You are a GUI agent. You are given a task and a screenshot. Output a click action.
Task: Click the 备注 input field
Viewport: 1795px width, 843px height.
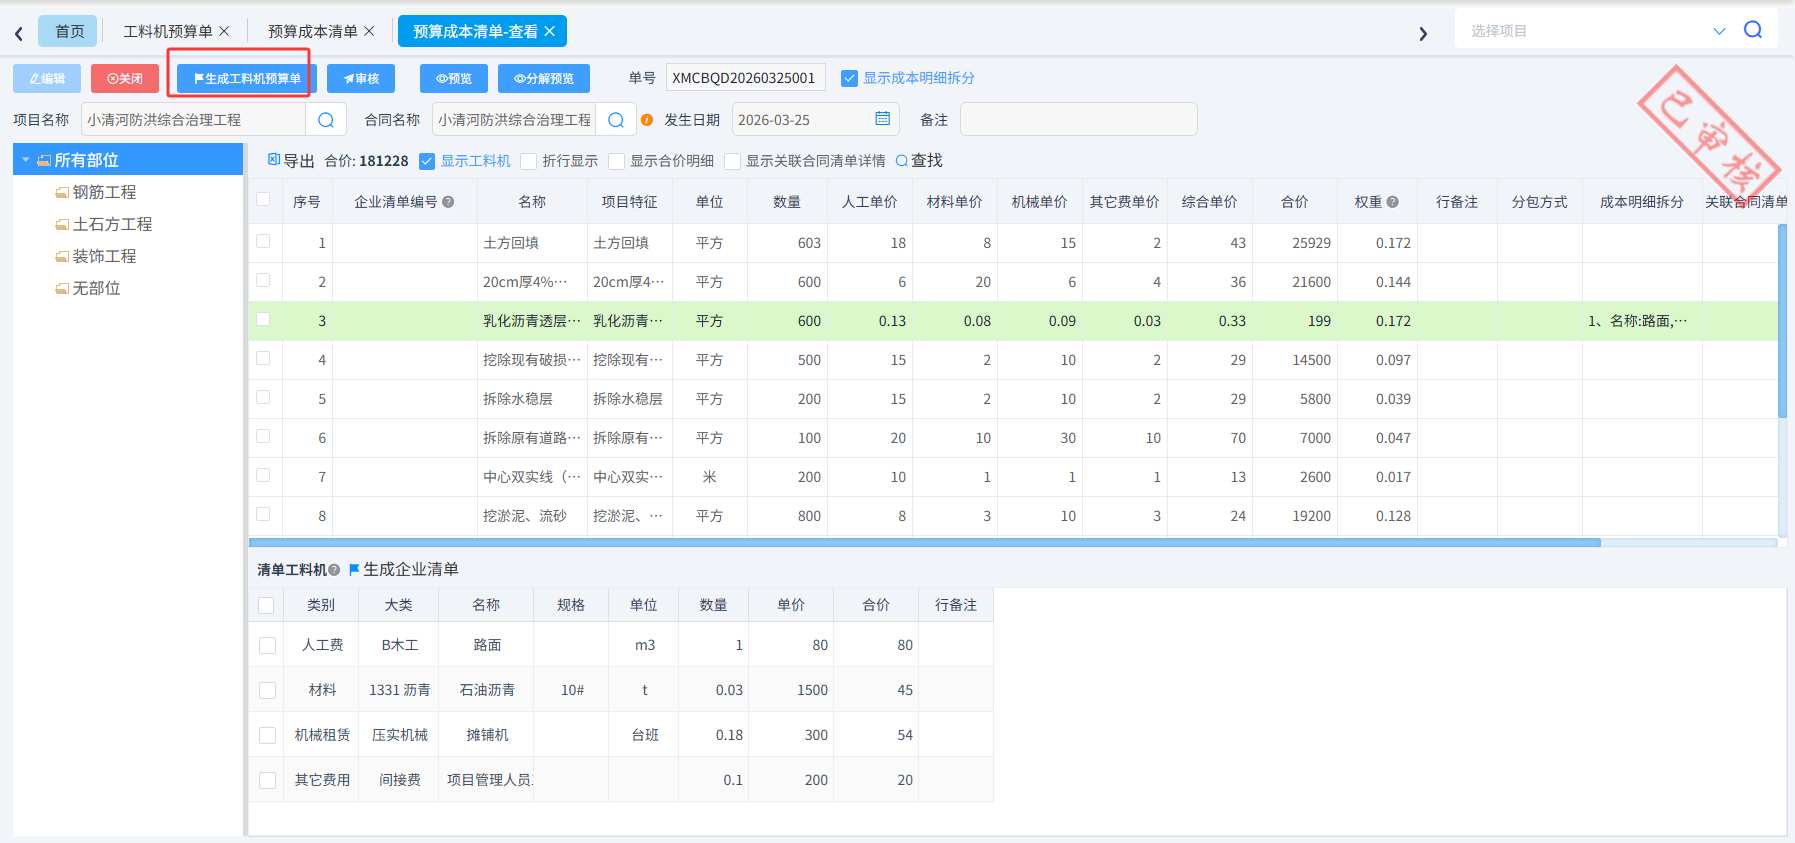(1078, 119)
